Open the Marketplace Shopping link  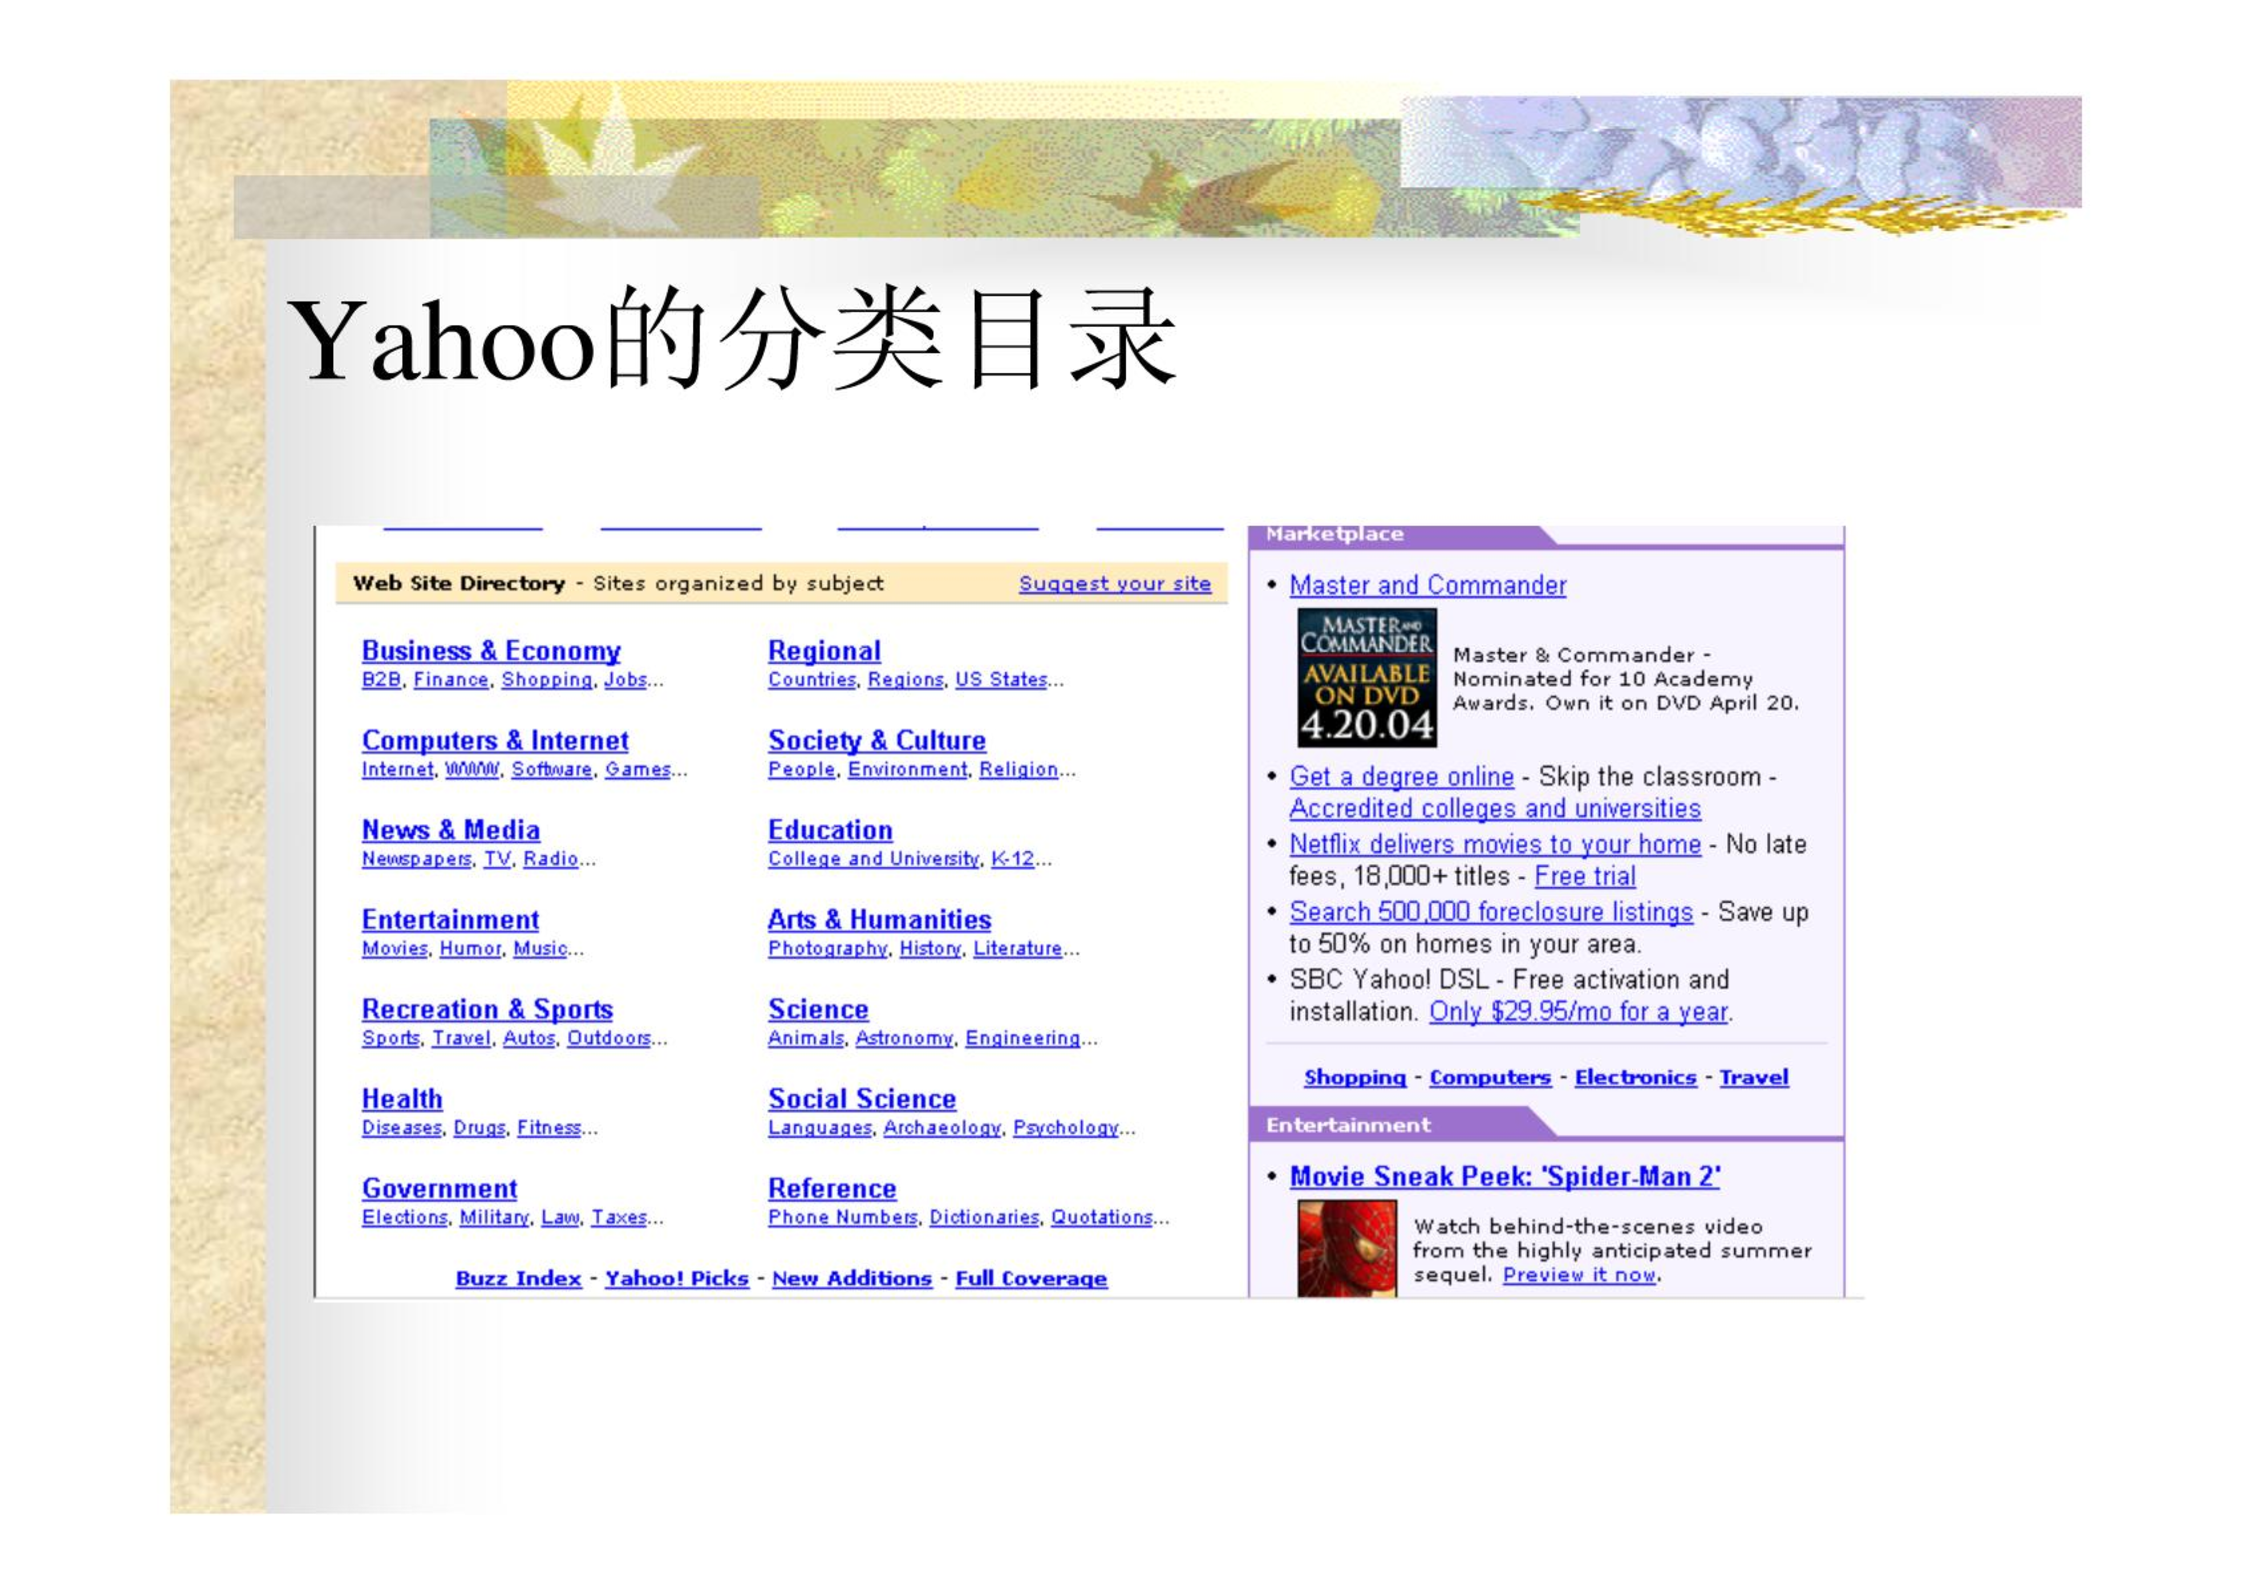pos(1355,1078)
